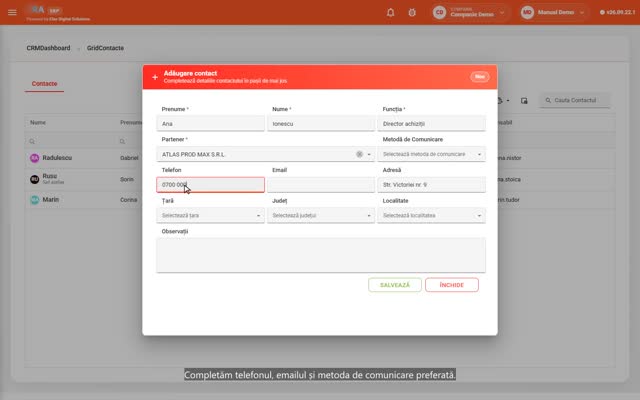Click the Caută Contactul search box
This screenshot has height=400, width=640.
[x=575, y=100]
